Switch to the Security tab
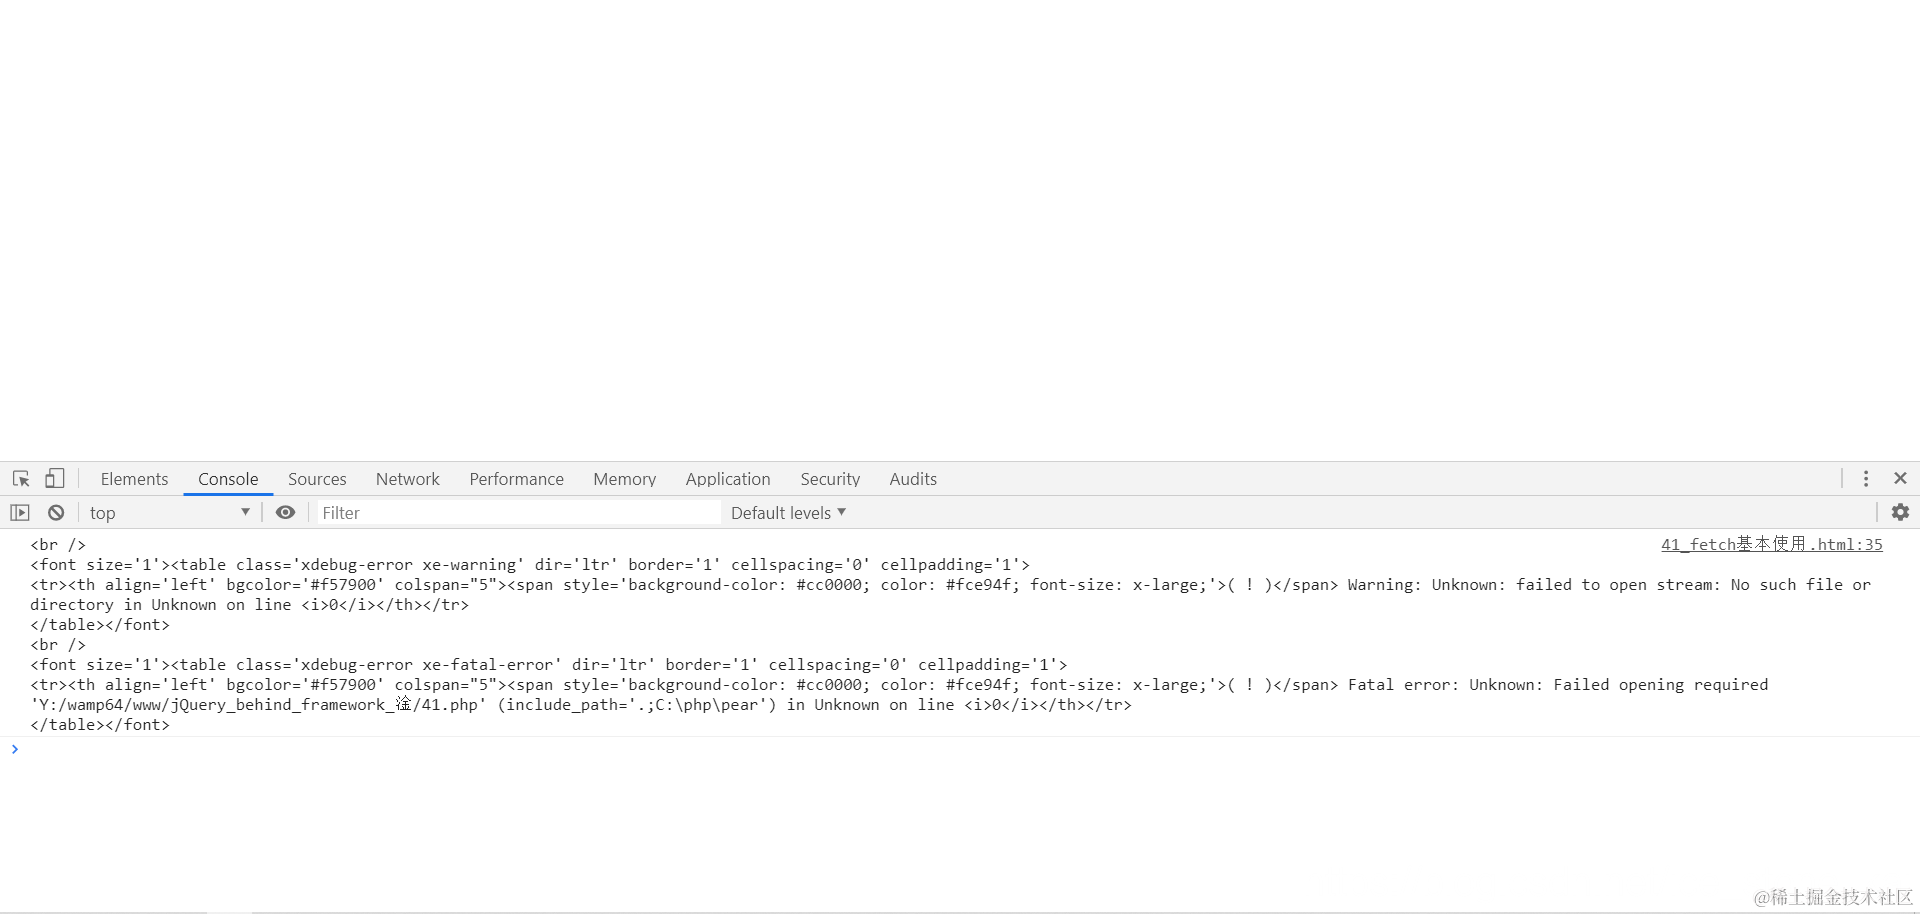This screenshot has height=914, width=1920. coord(830,479)
